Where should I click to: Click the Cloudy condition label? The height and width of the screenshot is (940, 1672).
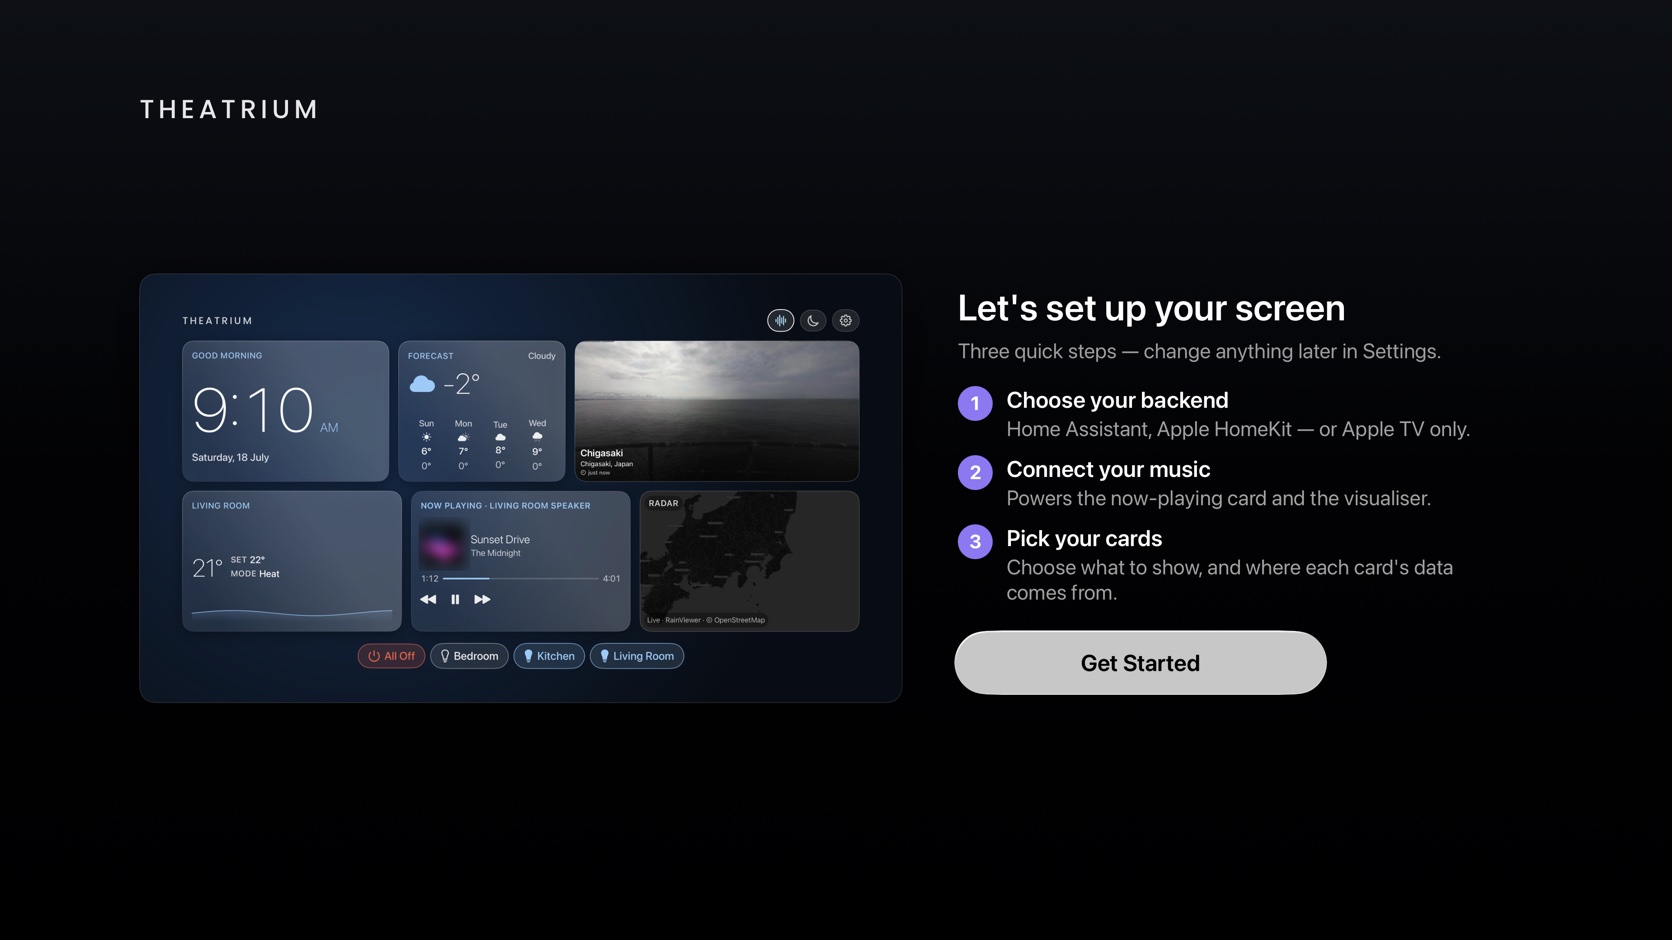point(542,356)
